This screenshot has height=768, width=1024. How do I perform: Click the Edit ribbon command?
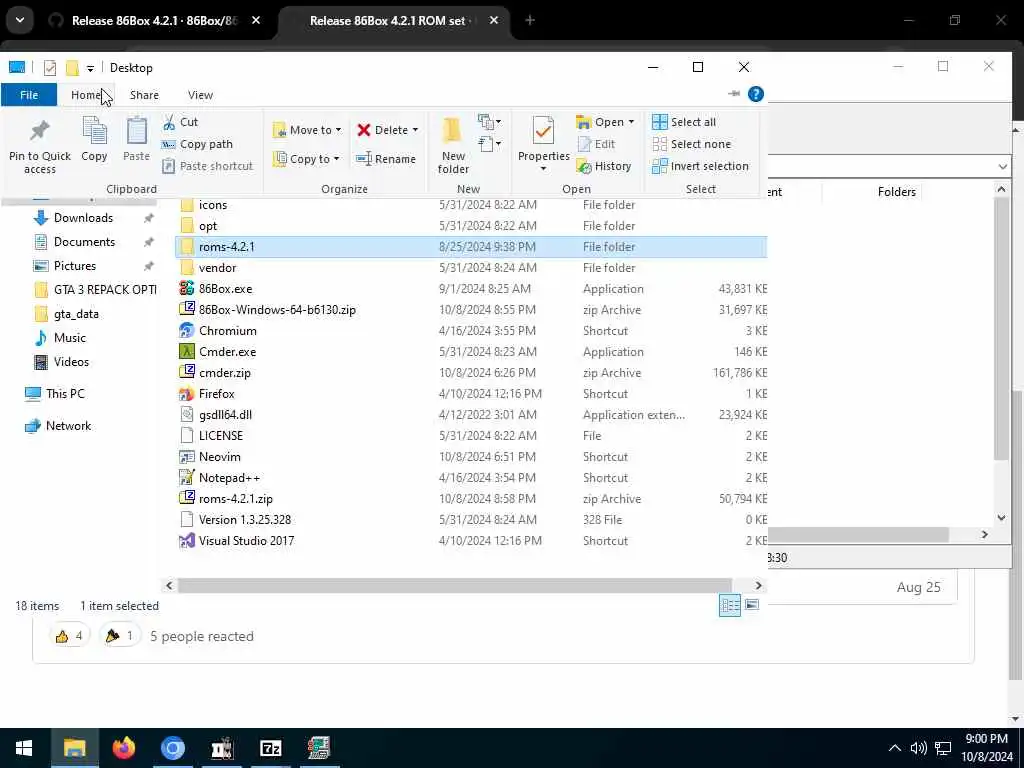pos(597,144)
